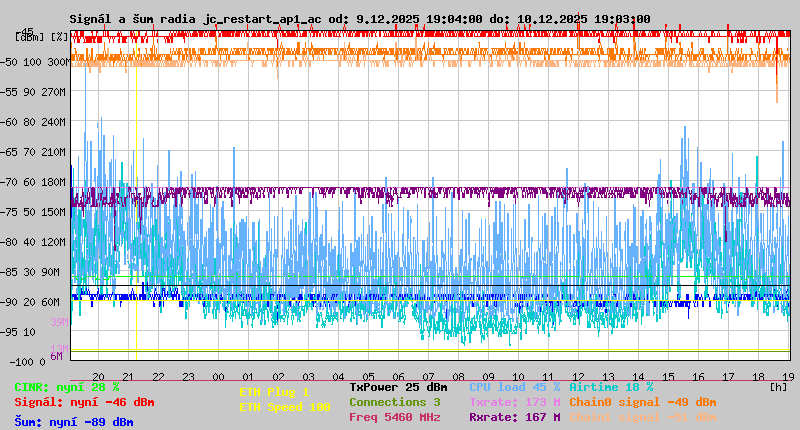Click the blue Šum legend entry
800x430 pixels.
74,422
